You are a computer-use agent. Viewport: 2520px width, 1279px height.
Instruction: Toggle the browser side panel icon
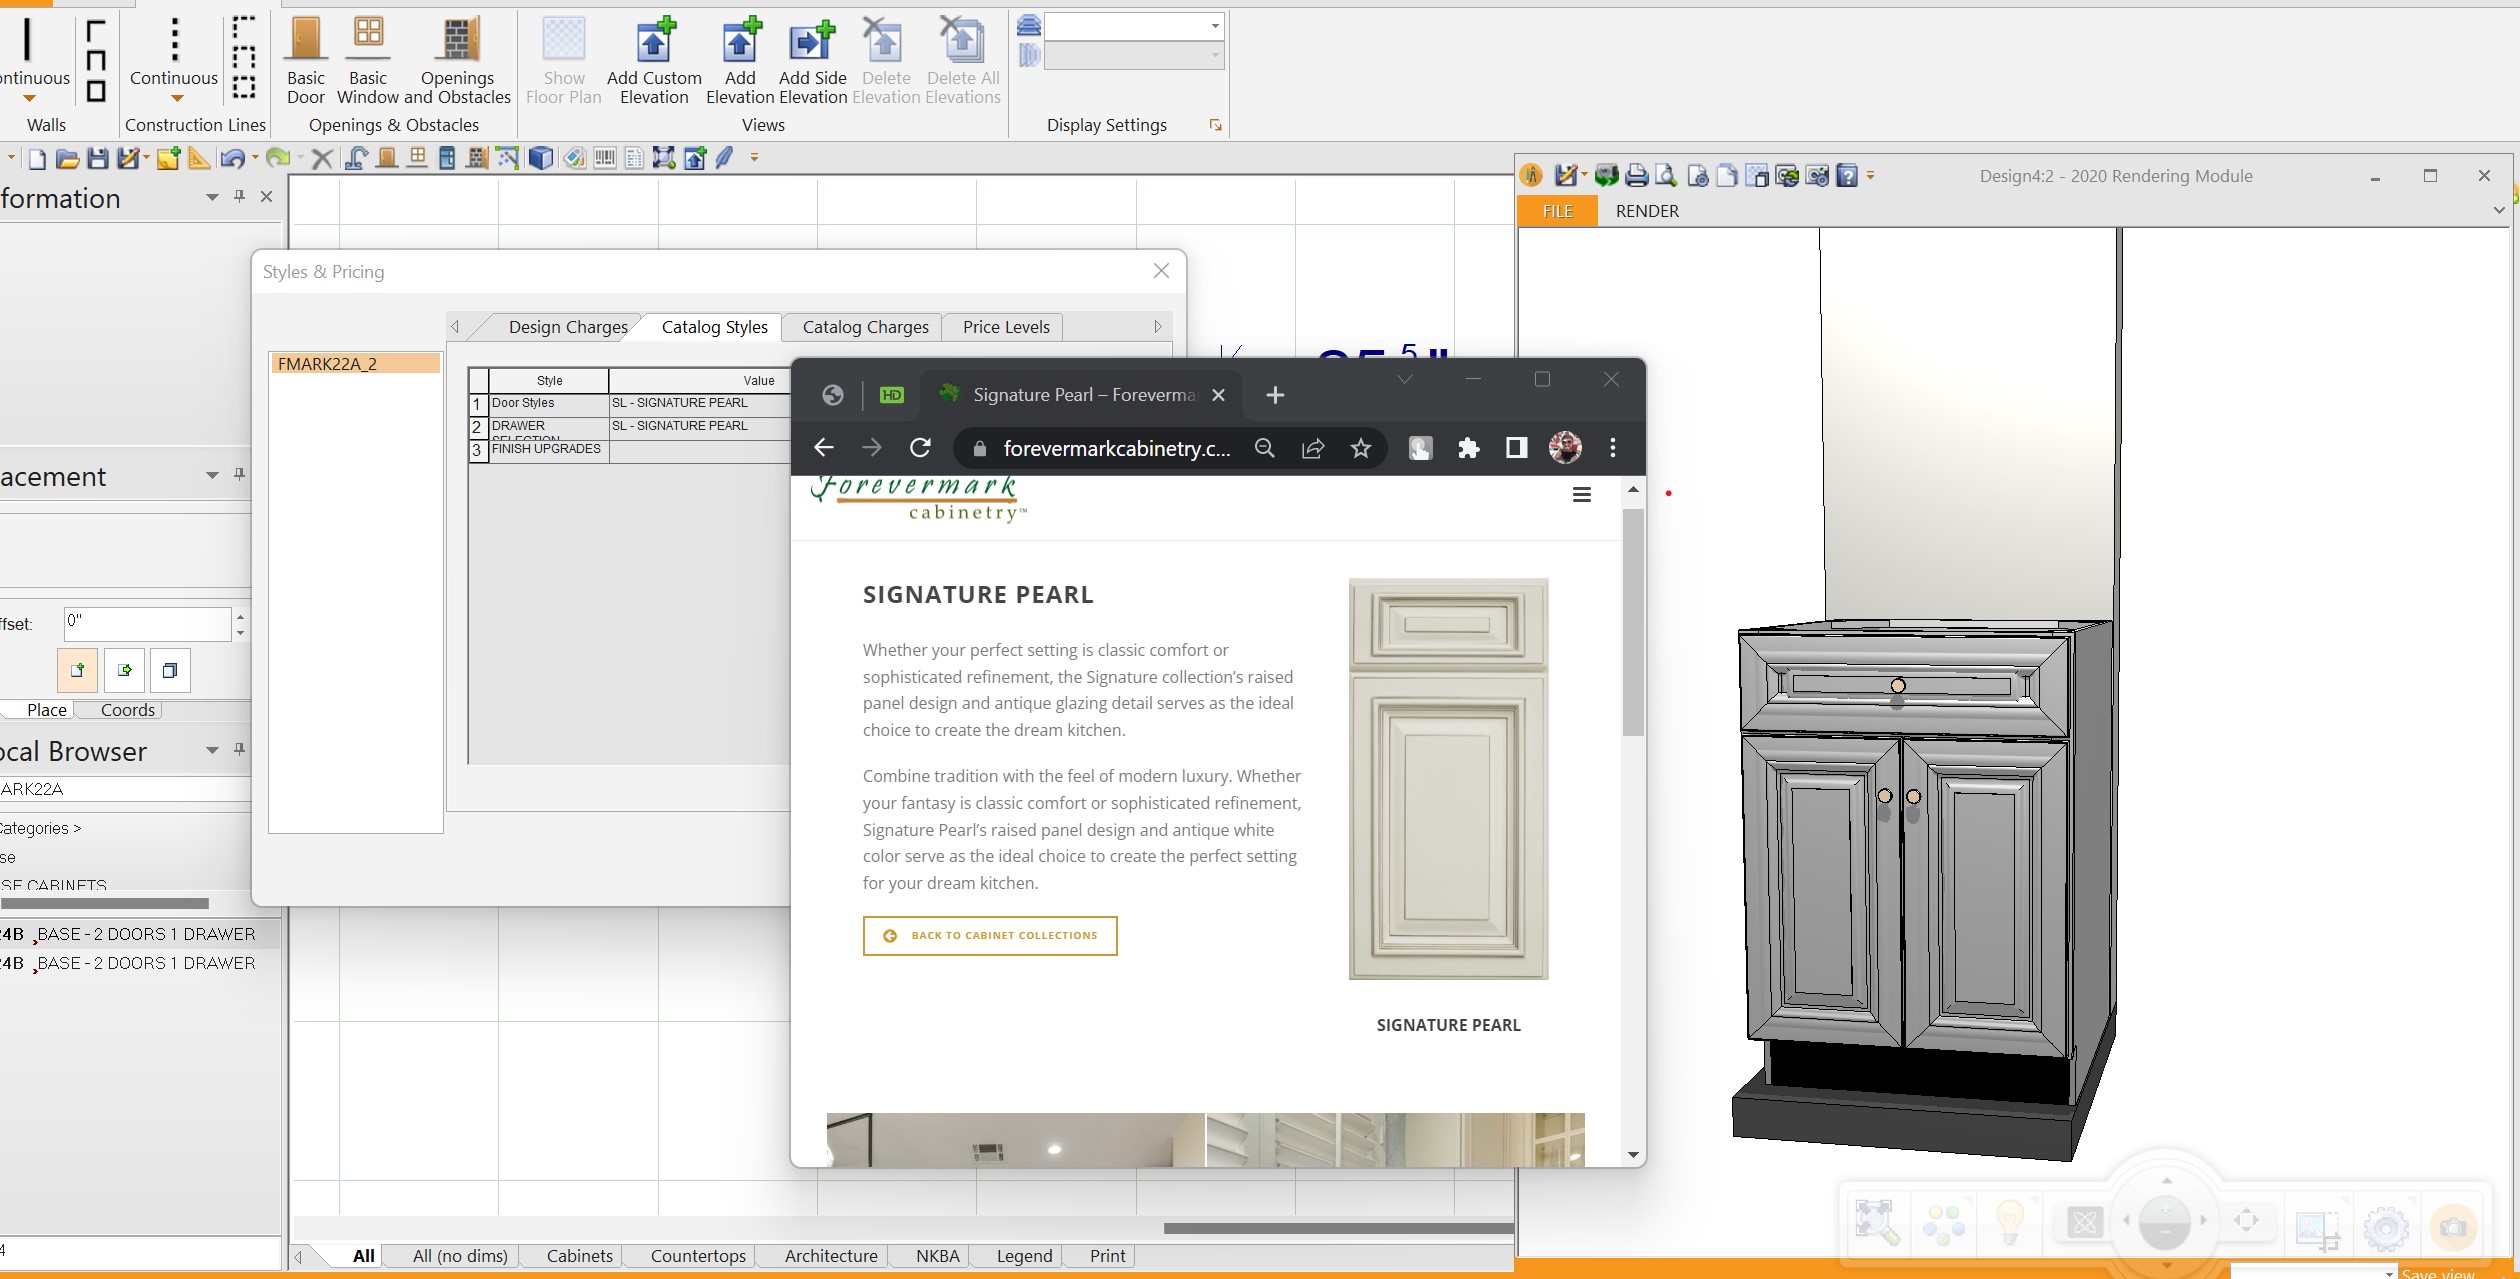(1516, 448)
